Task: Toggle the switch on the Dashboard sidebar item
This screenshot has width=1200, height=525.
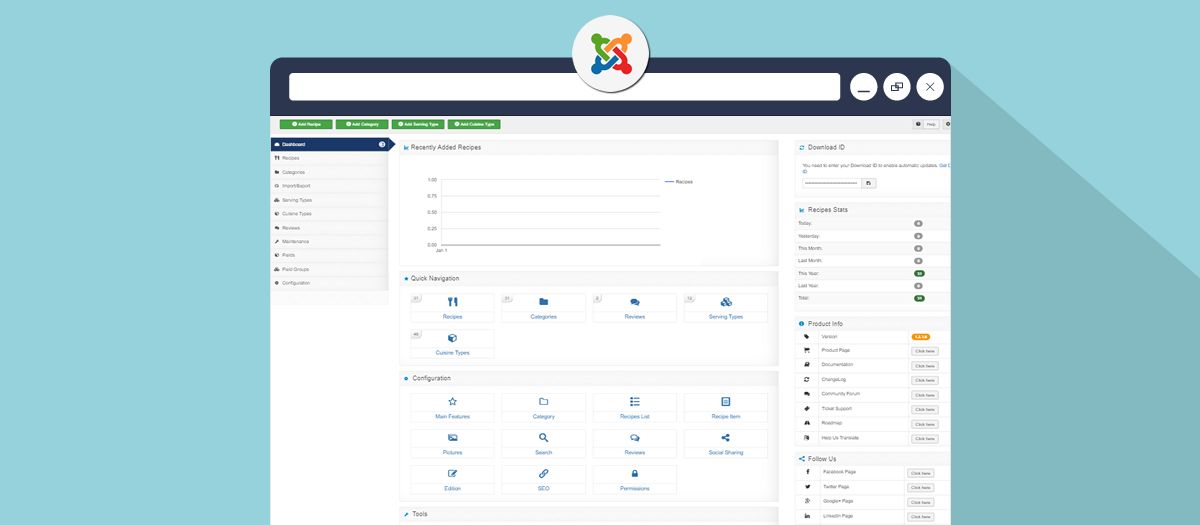Action: pos(382,144)
